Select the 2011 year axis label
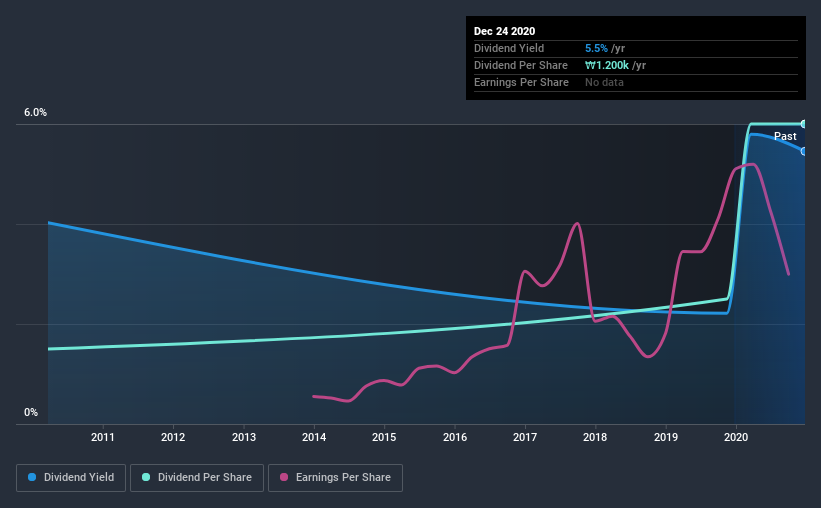821x508 pixels. point(103,437)
